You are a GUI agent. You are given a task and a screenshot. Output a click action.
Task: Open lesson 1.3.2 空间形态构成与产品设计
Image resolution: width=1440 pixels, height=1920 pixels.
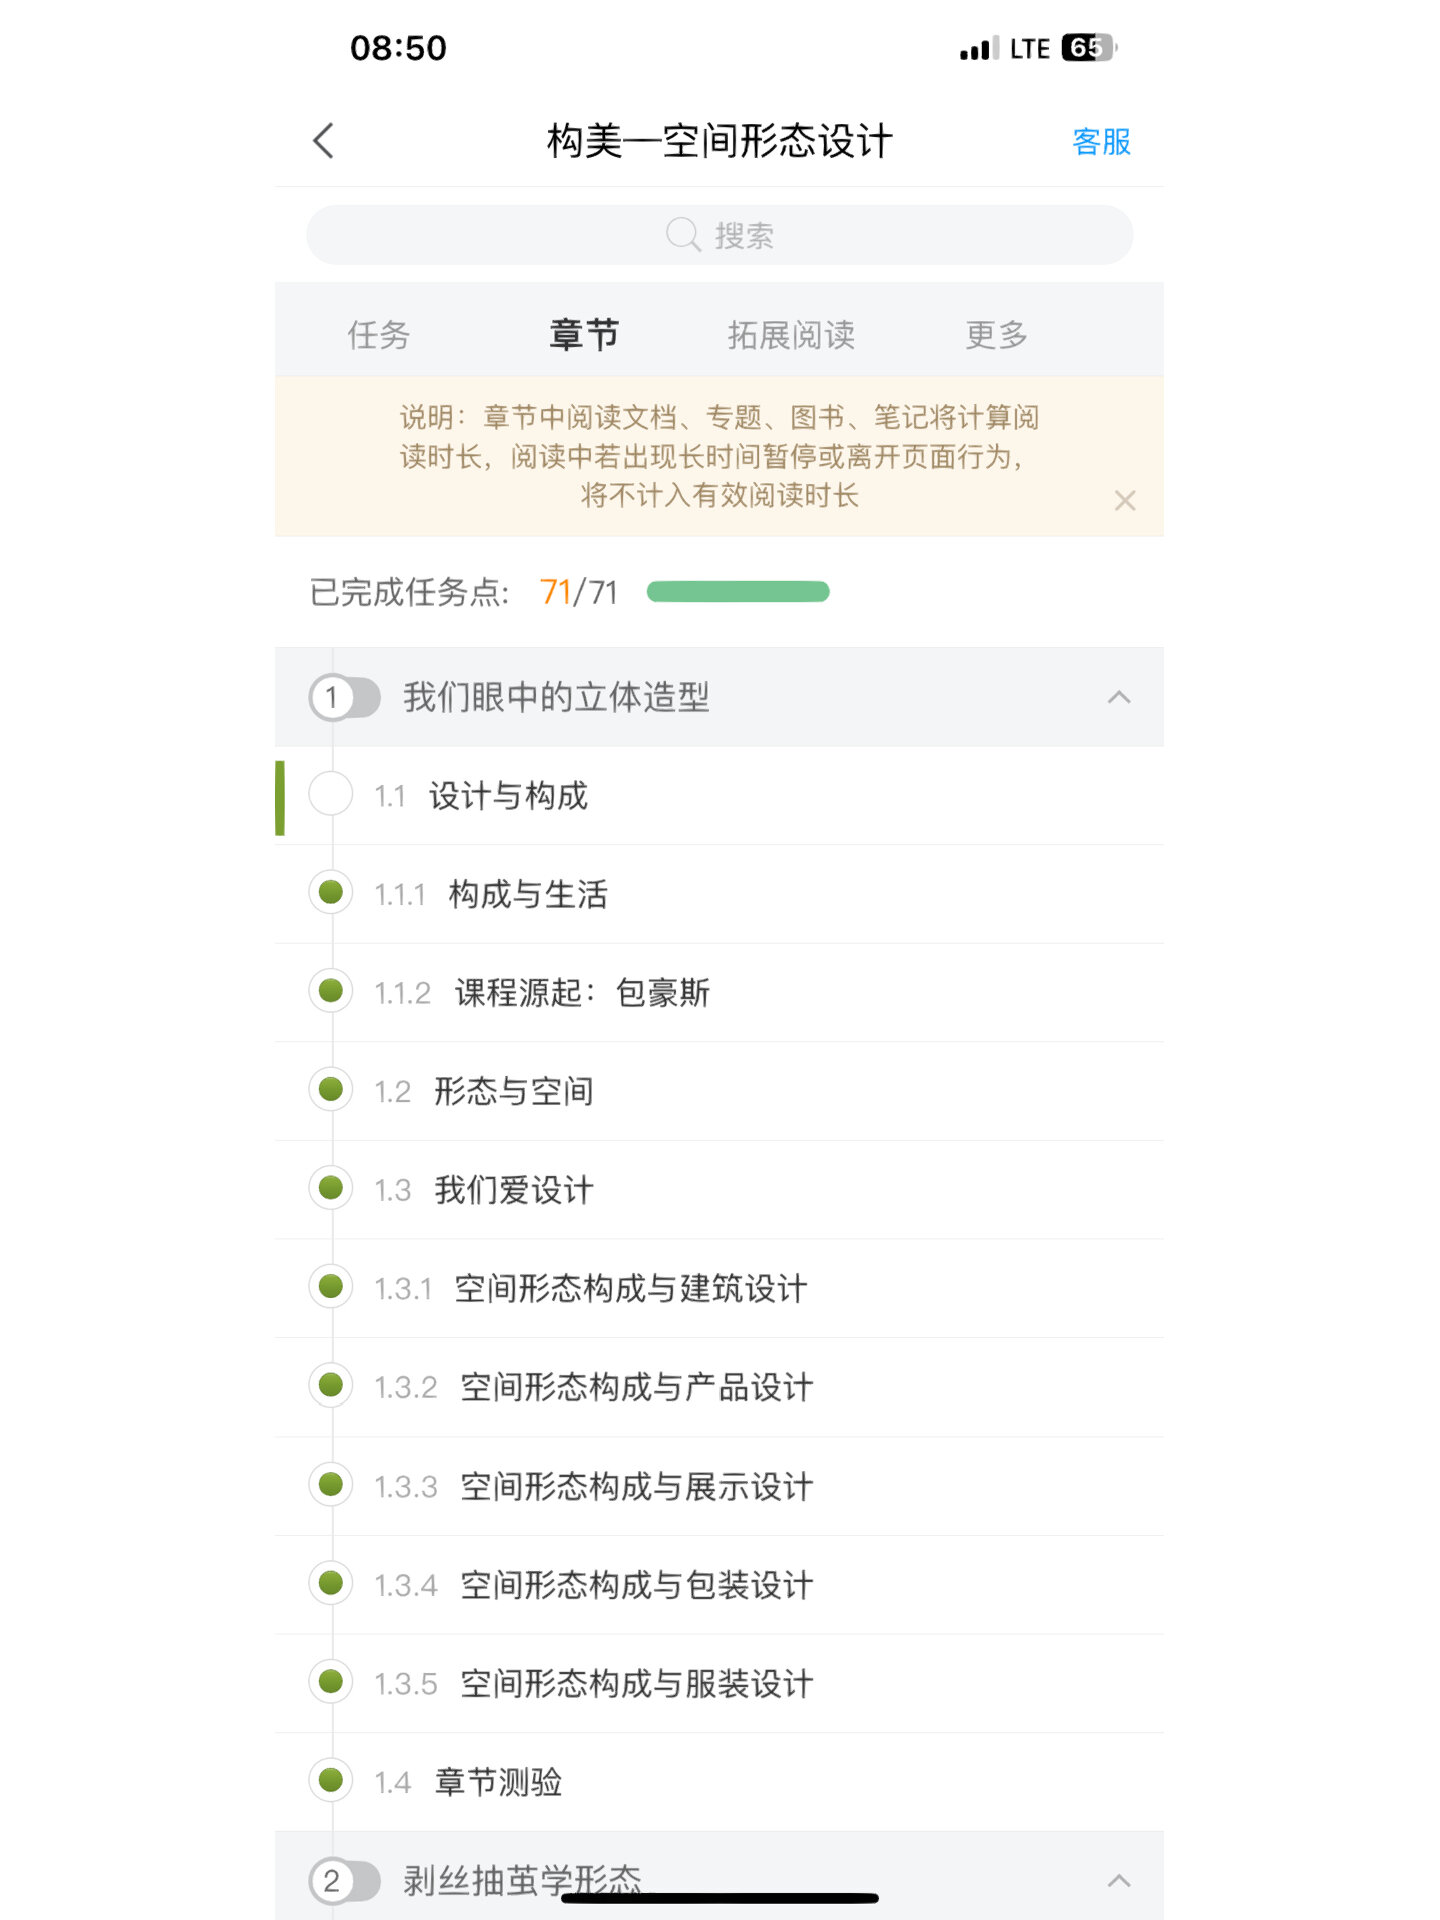pyautogui.click(x=719, y=1387)
